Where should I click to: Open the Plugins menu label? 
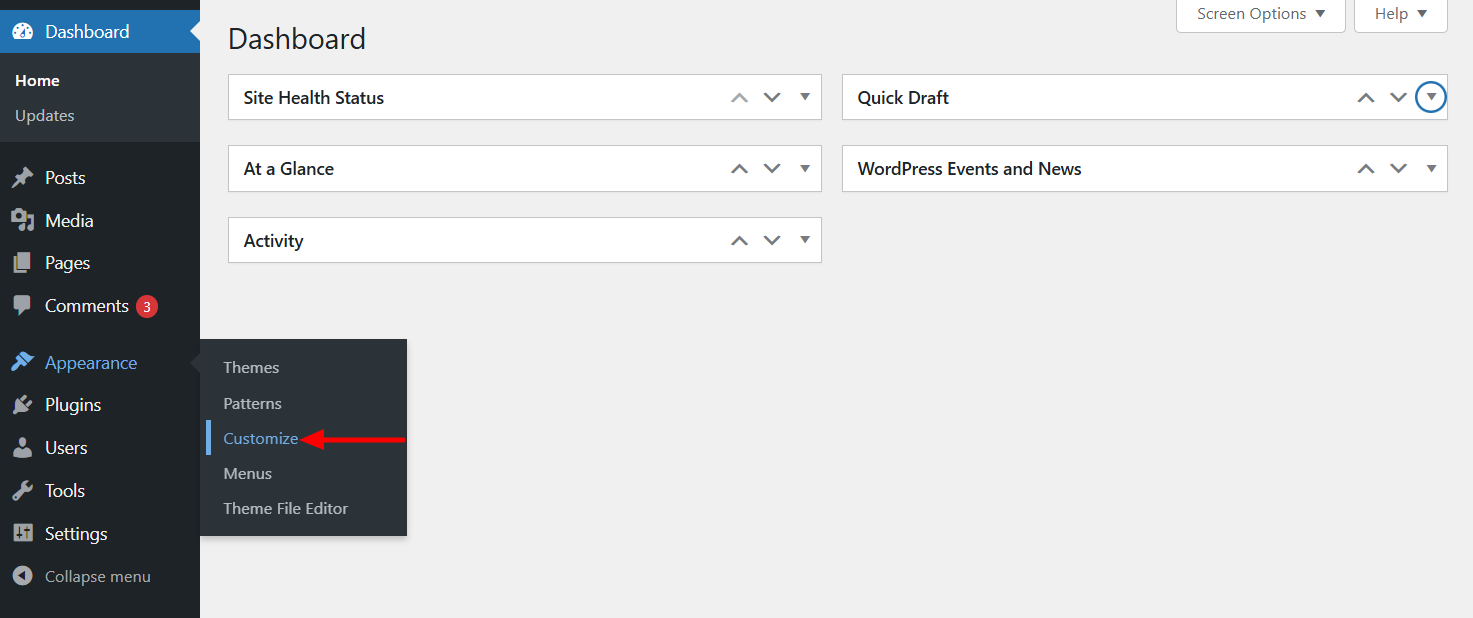[x=73, y=405]
